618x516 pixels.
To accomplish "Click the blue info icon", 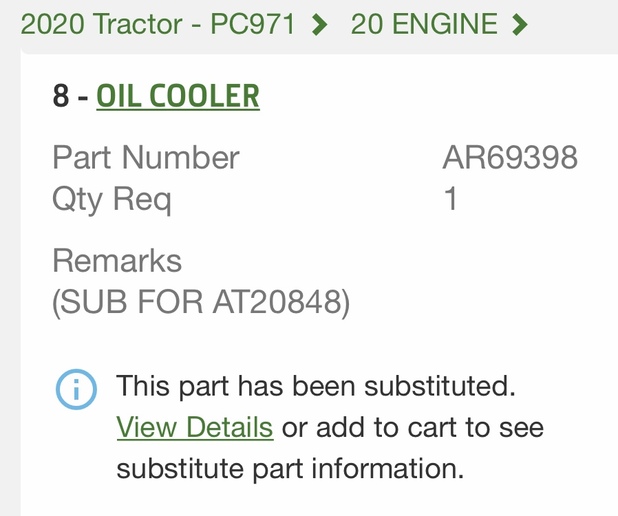I will [x=76, y=389].
